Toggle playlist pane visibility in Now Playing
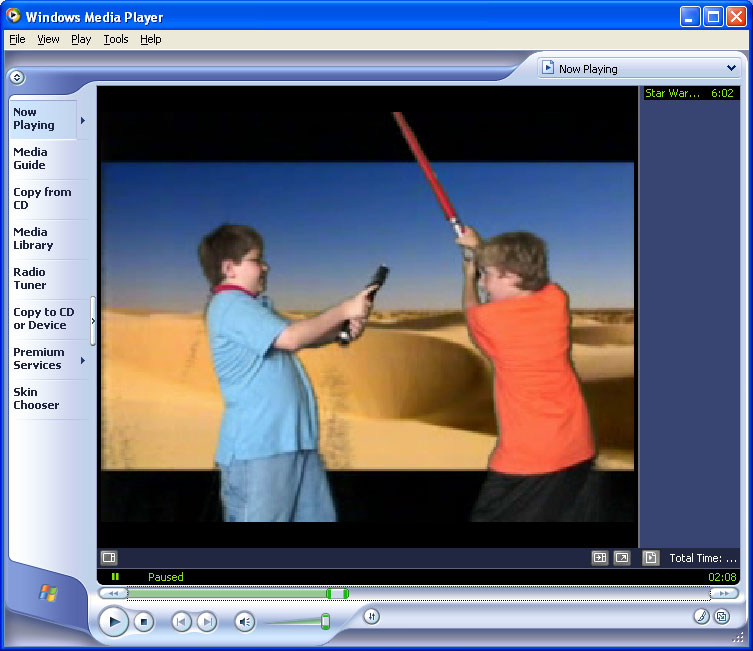 click(650, 558)
